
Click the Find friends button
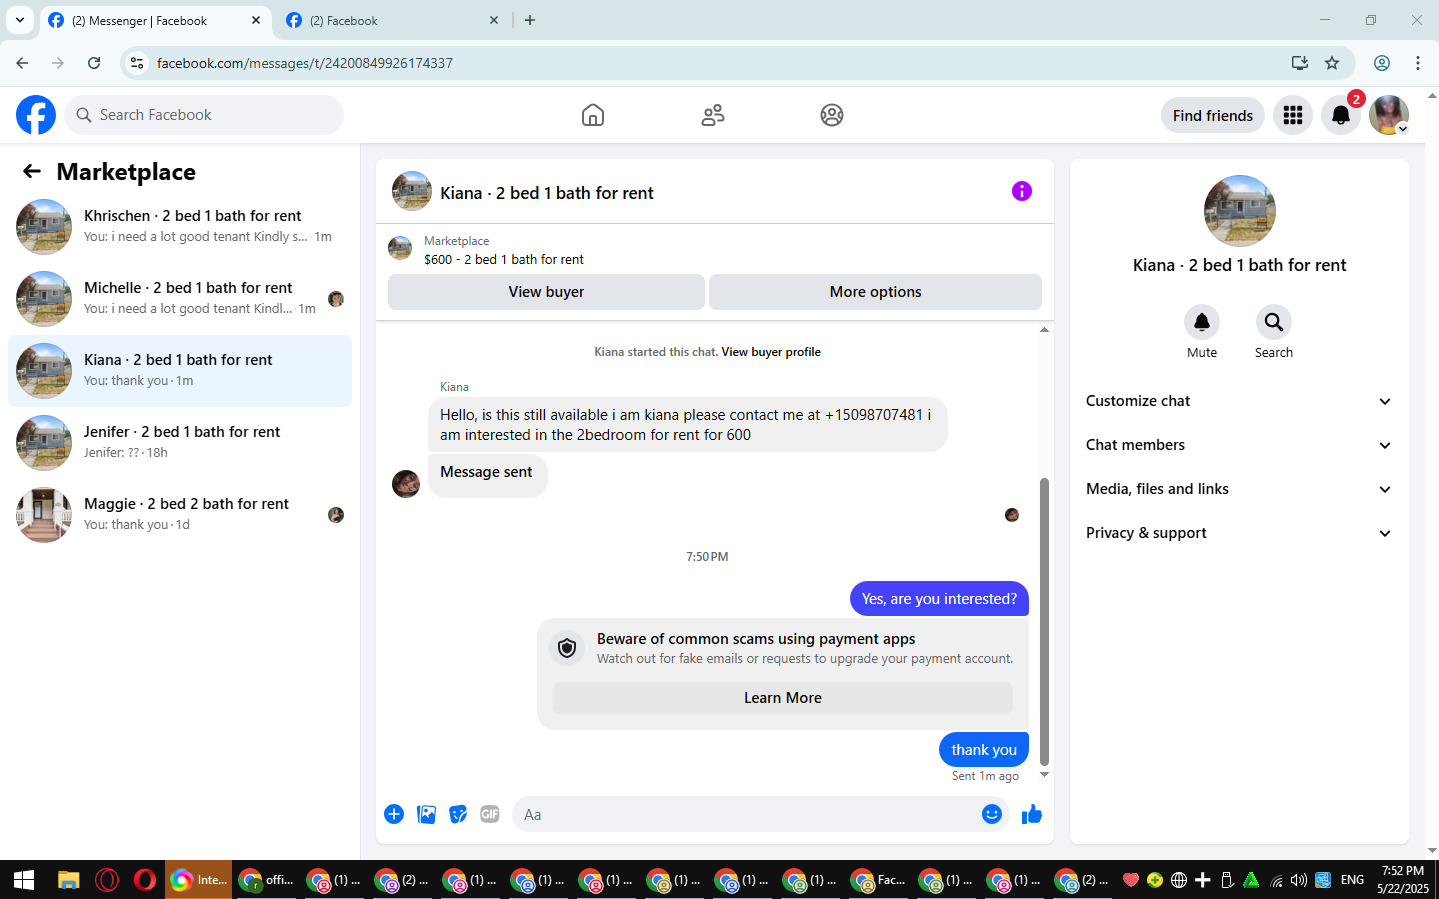click(1213, 115)
